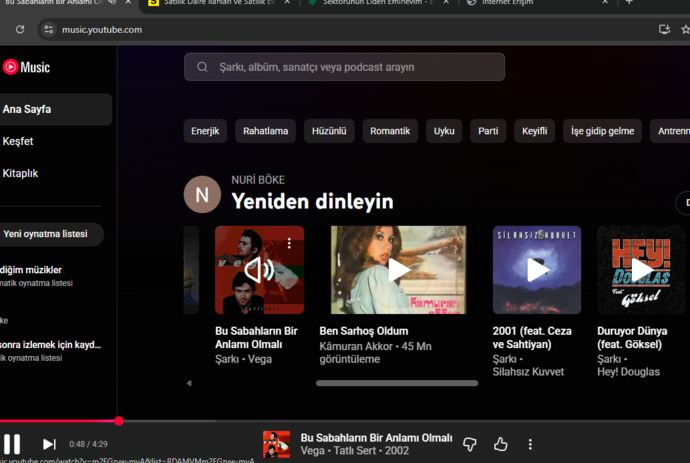690x463 pixels.
Task: Open a new browser tab
Action: (x=629, y=2)
